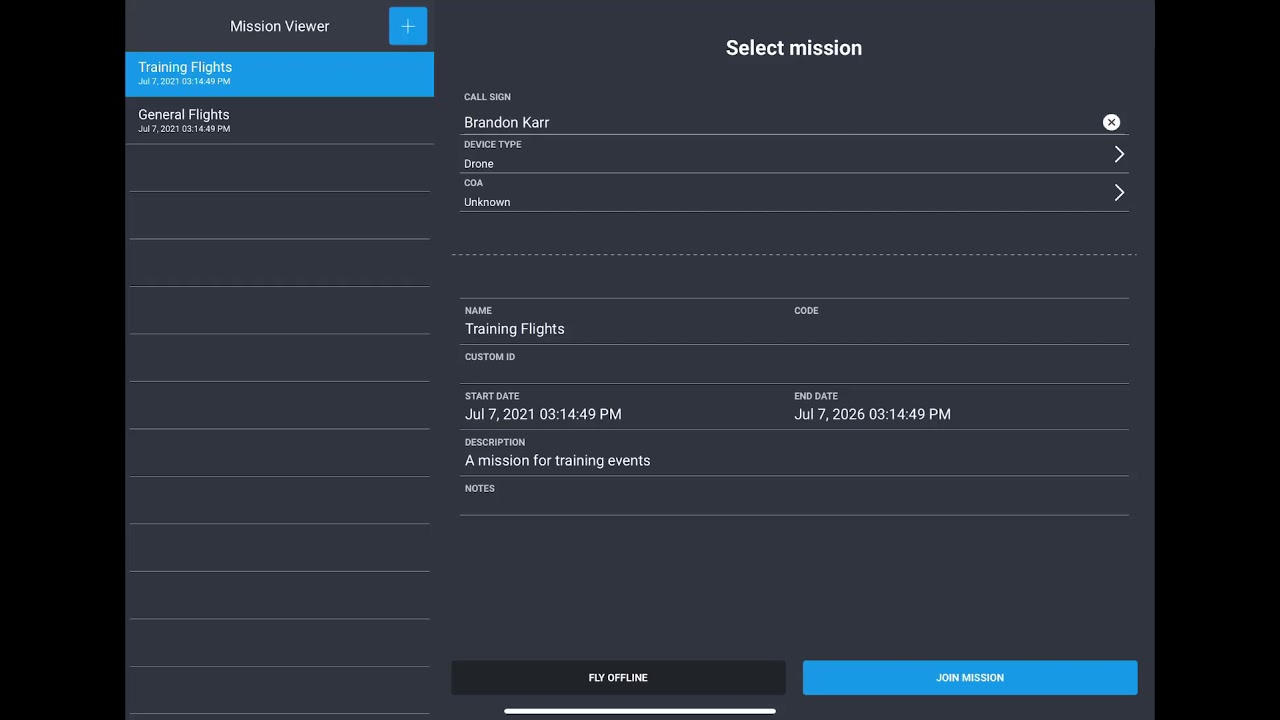Viewport: 1280px width, 720px height.
Task: Click the mission name Training Flights value
Action: pyautogui.click(x=515, y=329)
